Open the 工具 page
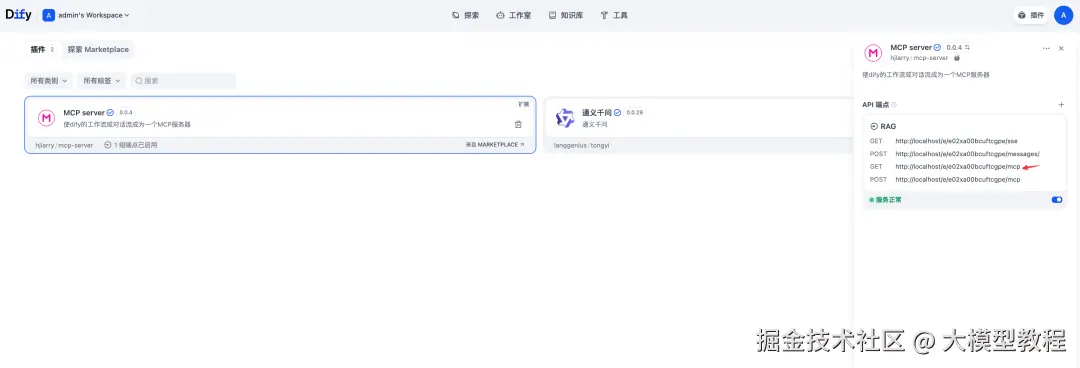1080x368 pixels. [x=614, y=15]
